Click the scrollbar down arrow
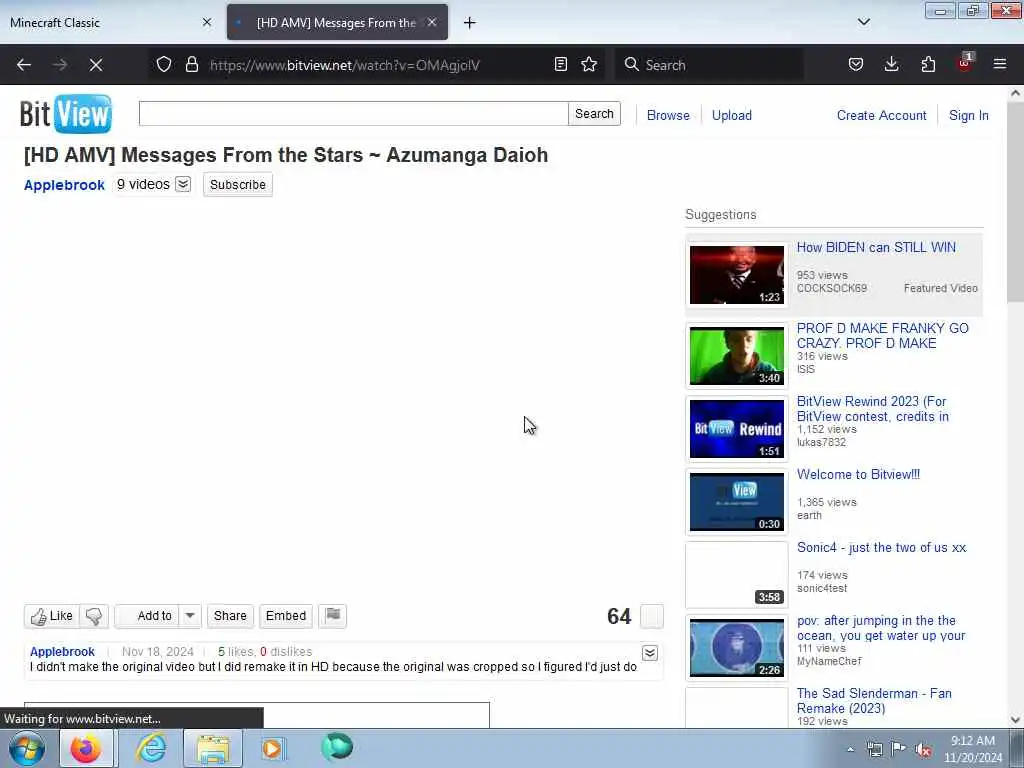The width and height of the screenshot is (1024, 768). coord(1016,720)
